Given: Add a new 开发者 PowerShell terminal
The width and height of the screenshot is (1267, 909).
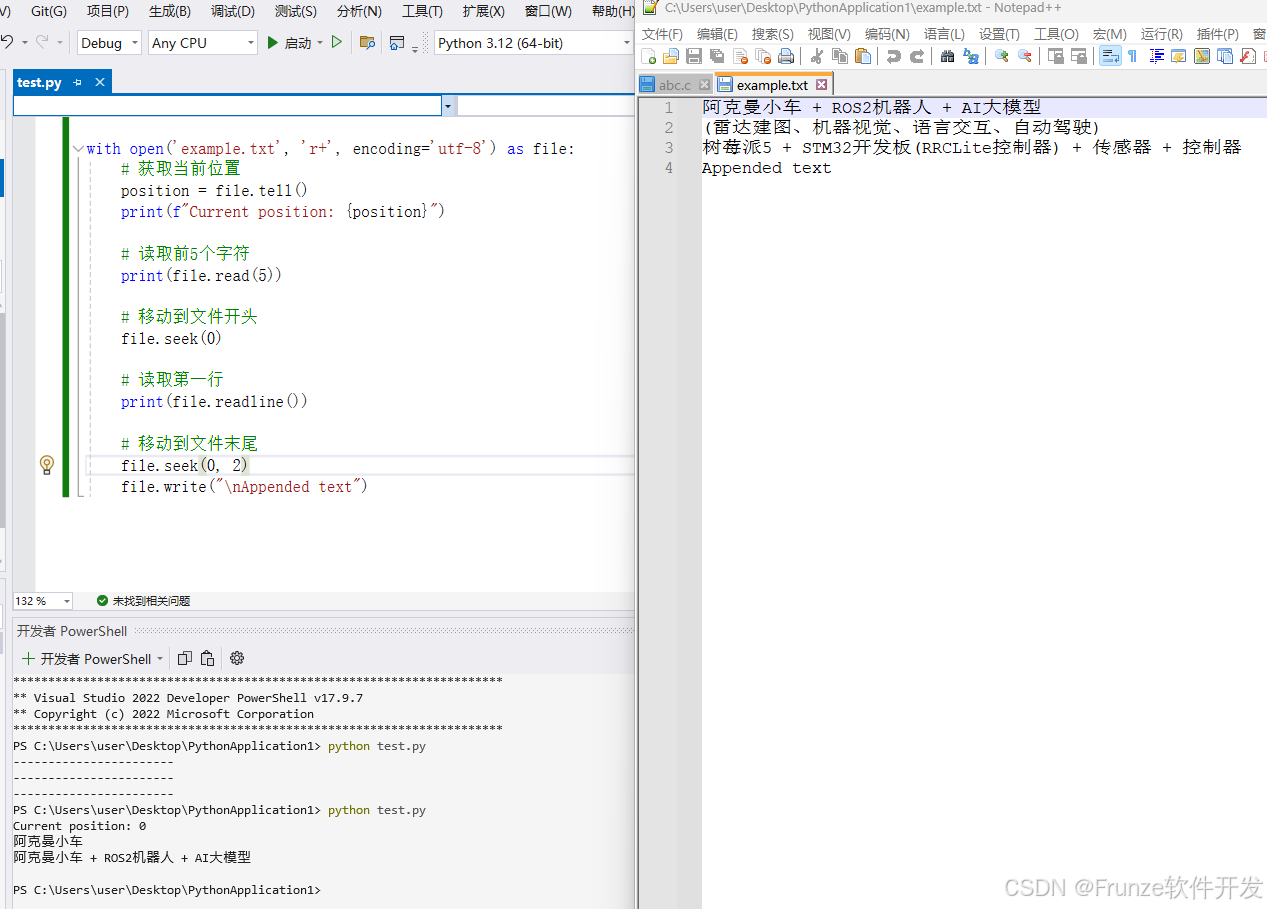Looking at the screenshot, I should coord(86,659).
